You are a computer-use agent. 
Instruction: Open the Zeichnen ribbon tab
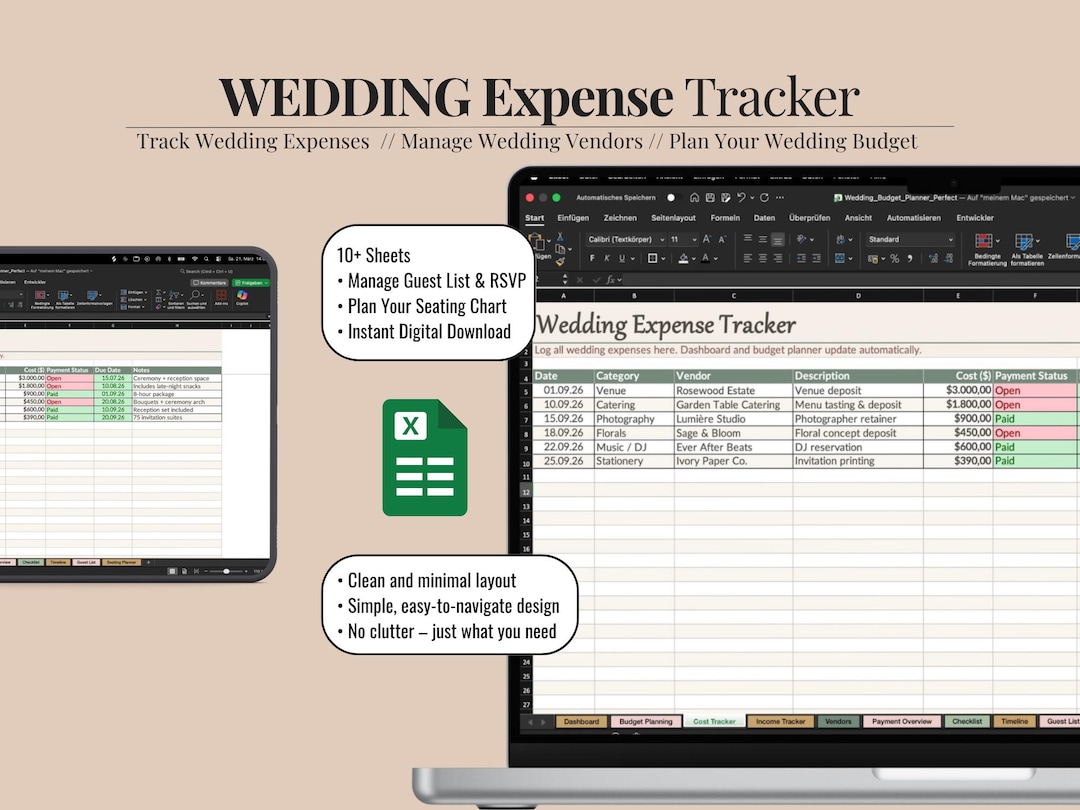coord(620,218)
